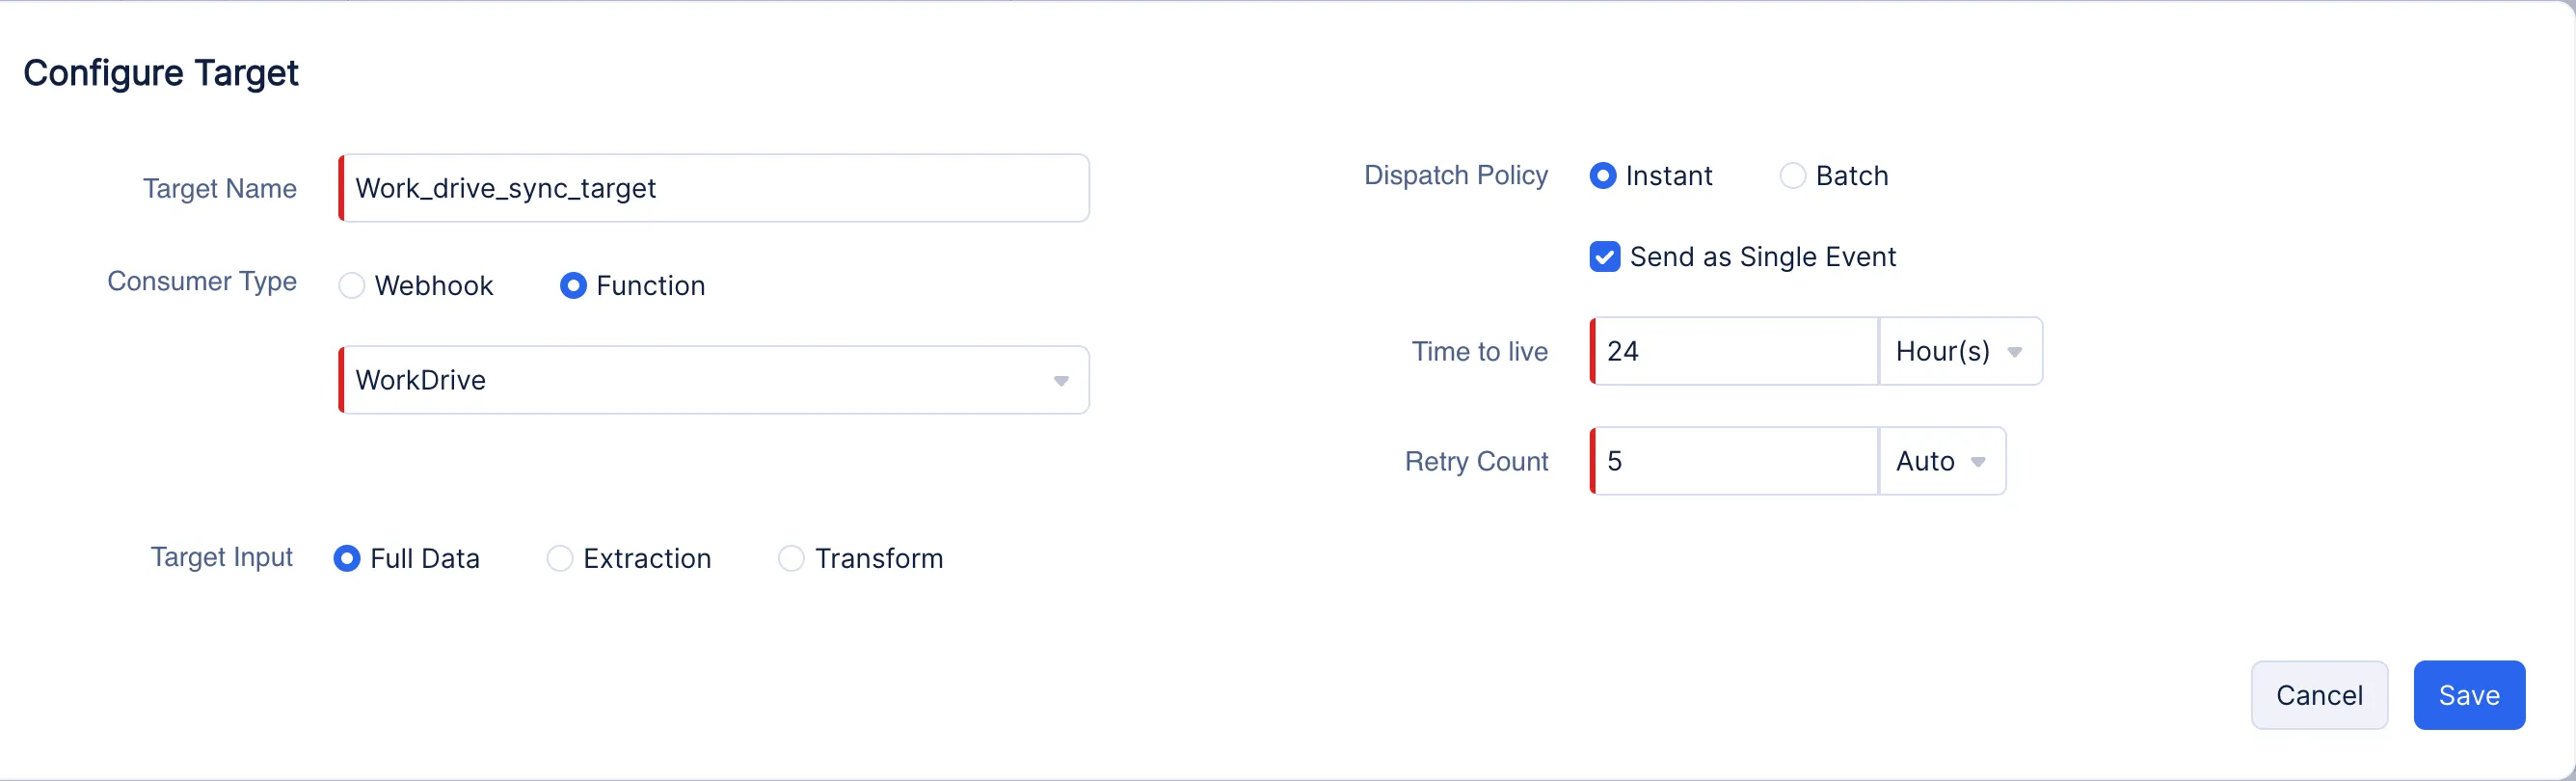Click the Save button
Viewport: 2576px width, 781px height.
(x=2468, y=695)
